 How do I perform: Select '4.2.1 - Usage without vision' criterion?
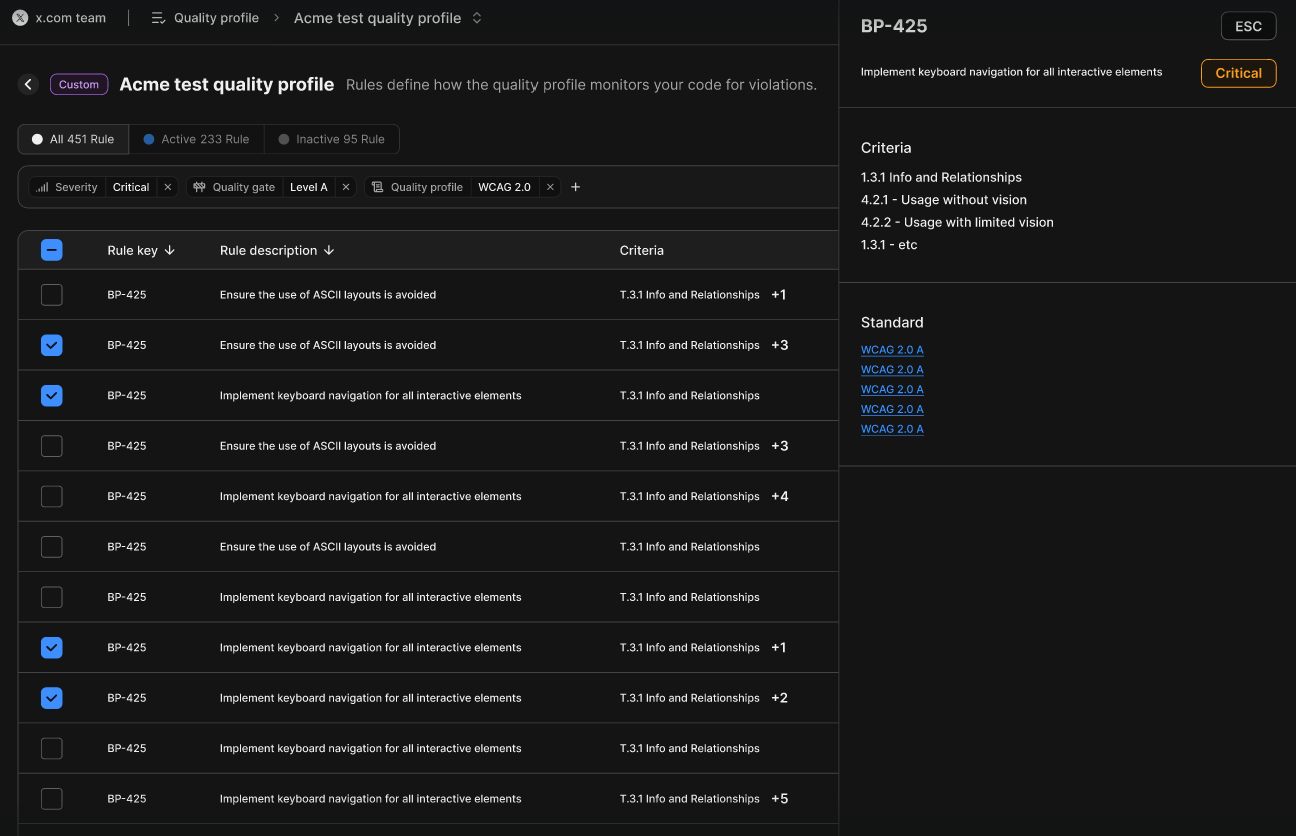944,200
